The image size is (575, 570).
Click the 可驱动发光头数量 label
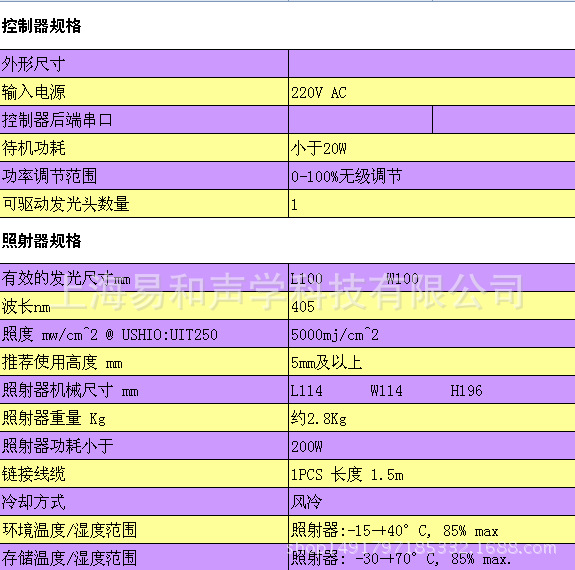pos(66,204)
